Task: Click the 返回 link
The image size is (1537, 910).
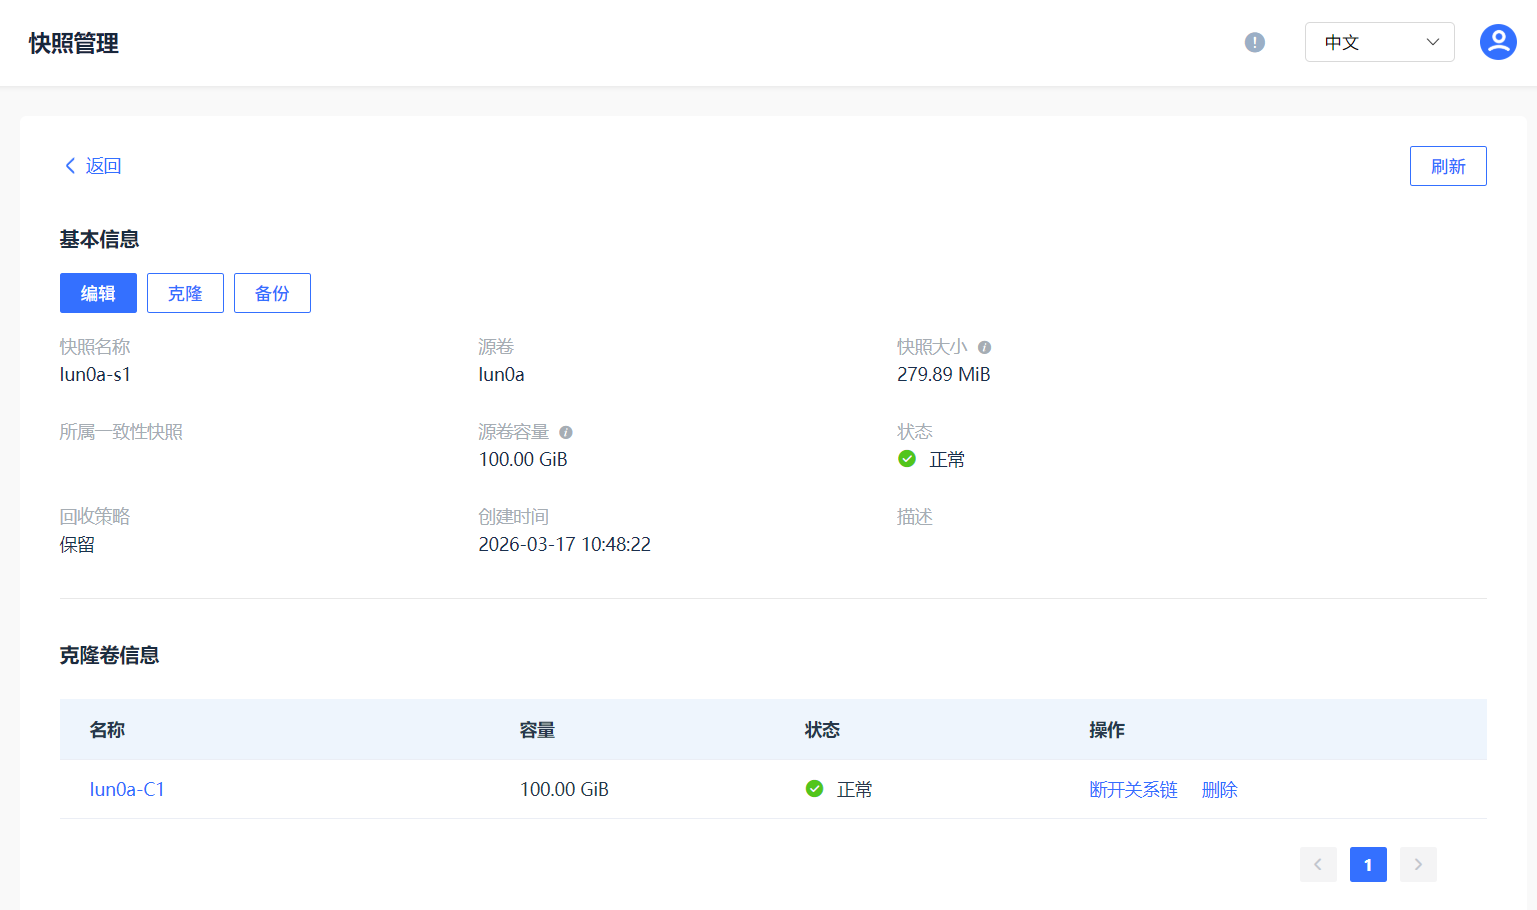Action: pyautogui.click(x=103, y=166)
